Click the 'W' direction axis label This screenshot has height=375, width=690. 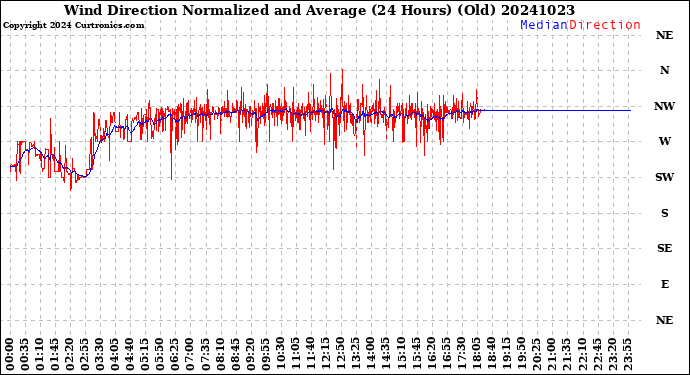664,141
